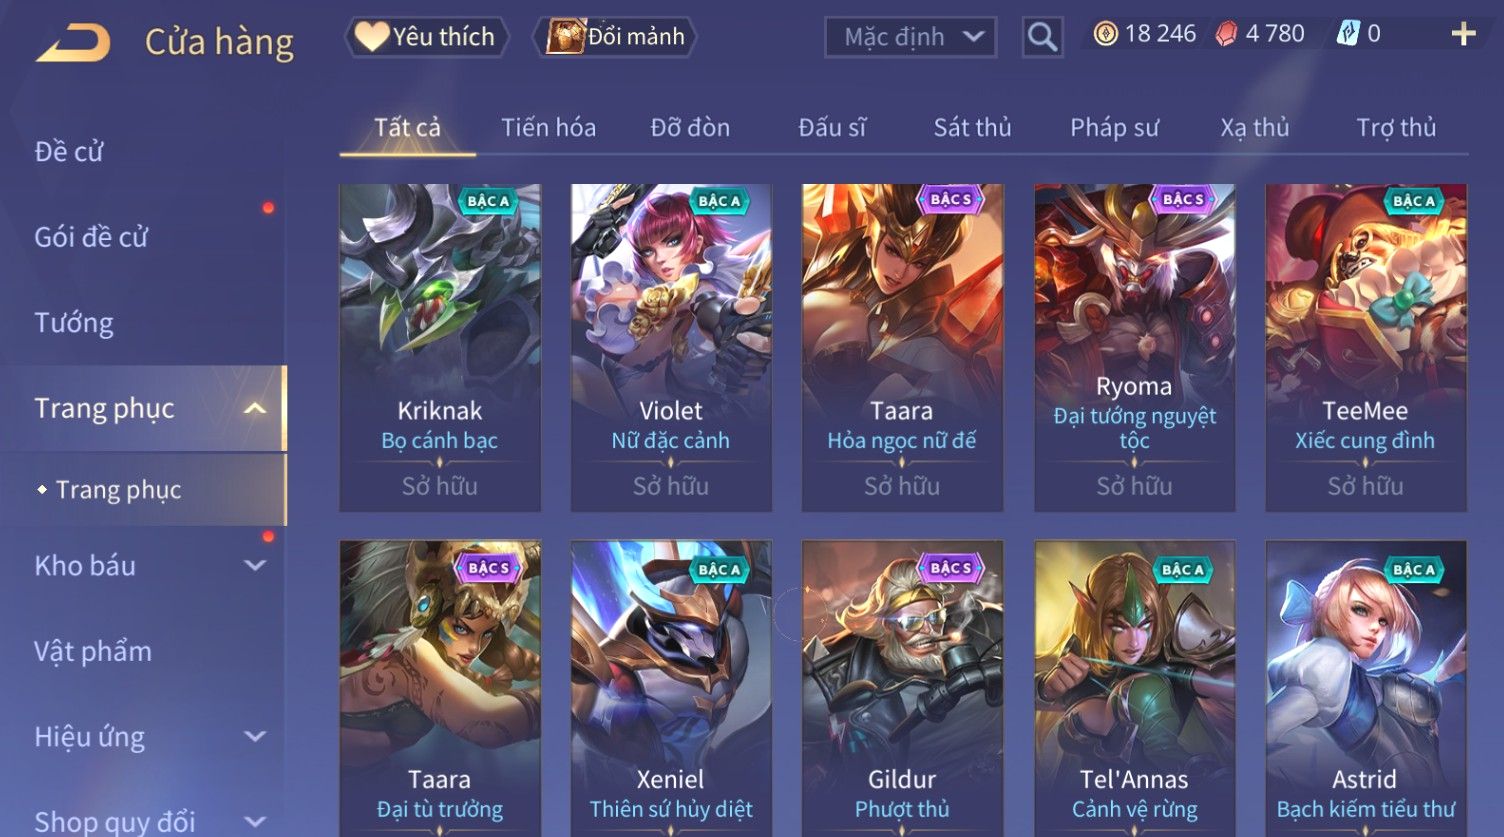Click the red ruby currency icon
The image size is (1504, 837).
pyautogui.click(x=1226, y=34)
